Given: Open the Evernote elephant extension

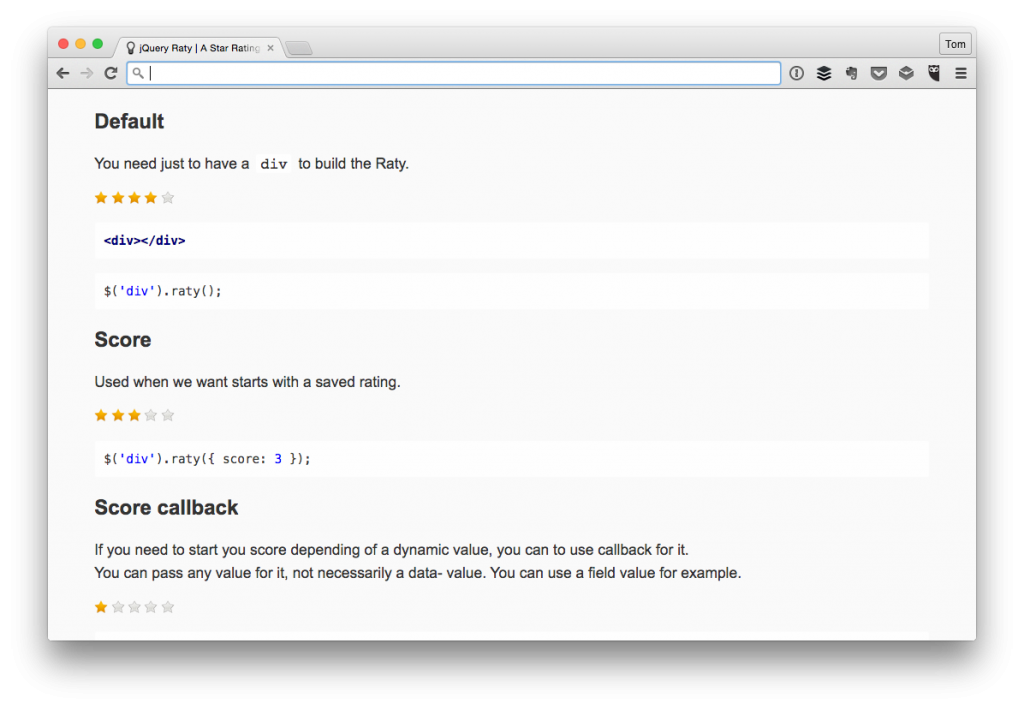Looking at the screenshot, I should (852, 73).
